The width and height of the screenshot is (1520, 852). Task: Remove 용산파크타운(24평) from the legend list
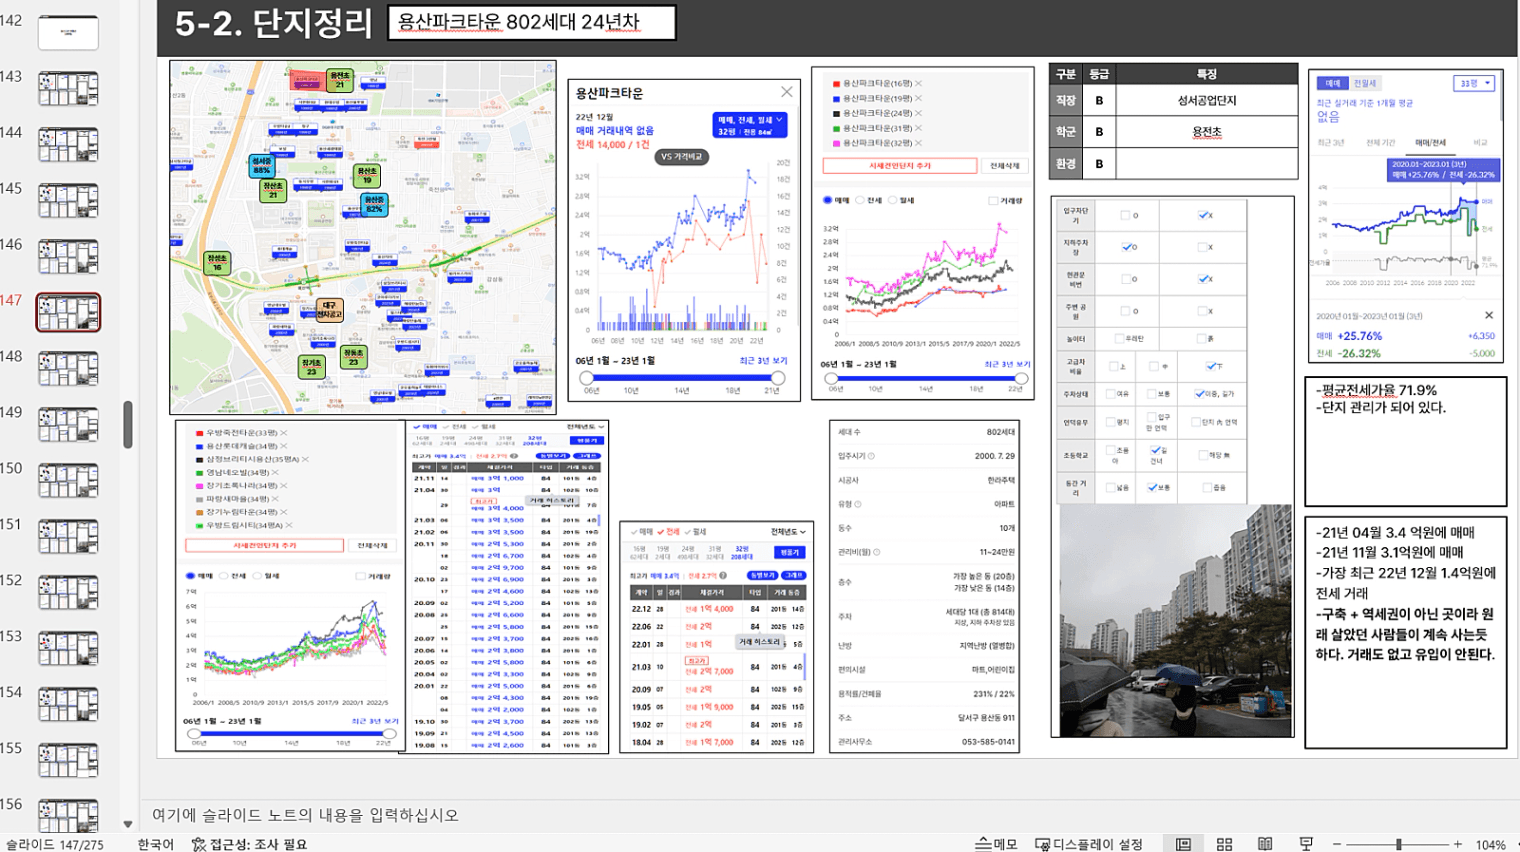[918, 114]
